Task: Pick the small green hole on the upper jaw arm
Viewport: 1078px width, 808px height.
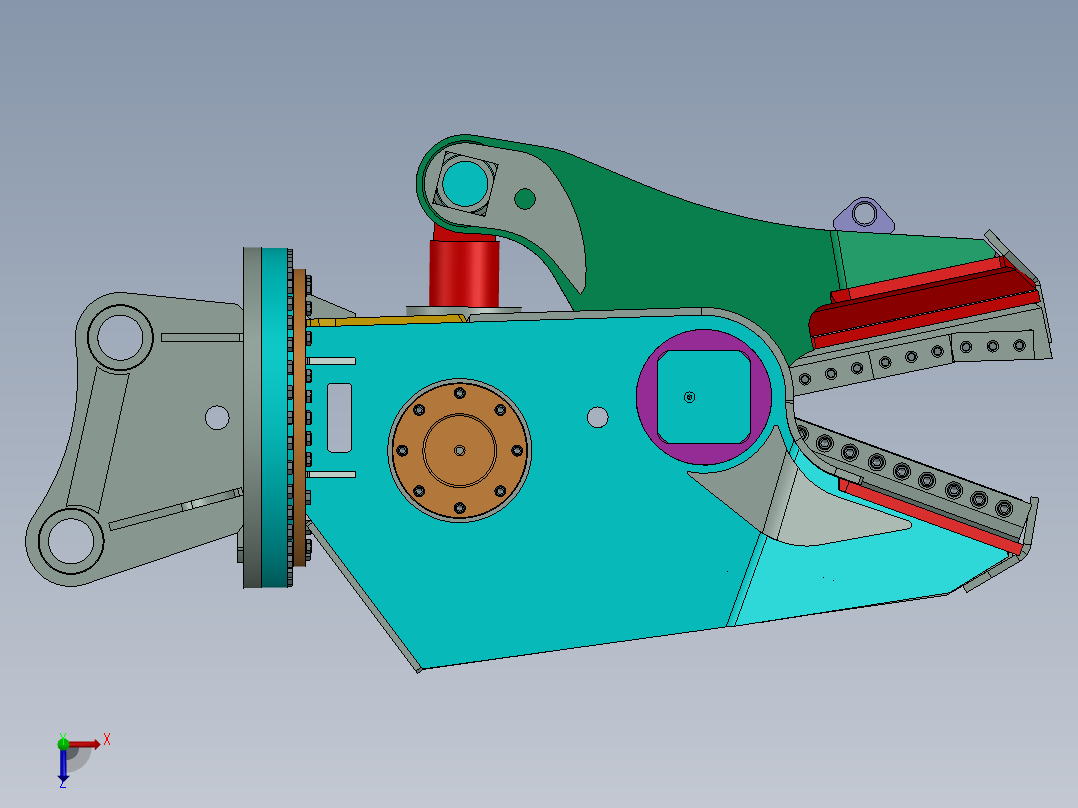Action: (525, 199)
